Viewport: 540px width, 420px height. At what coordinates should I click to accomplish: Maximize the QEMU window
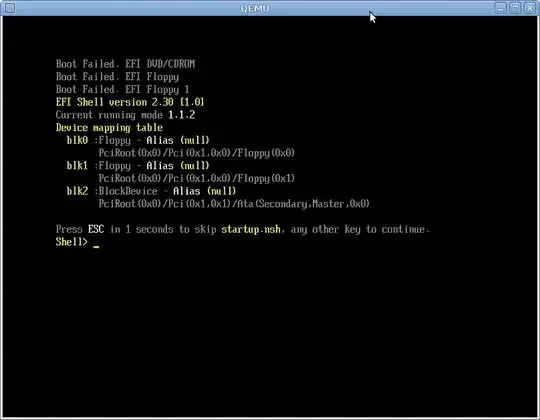point(515,8)
